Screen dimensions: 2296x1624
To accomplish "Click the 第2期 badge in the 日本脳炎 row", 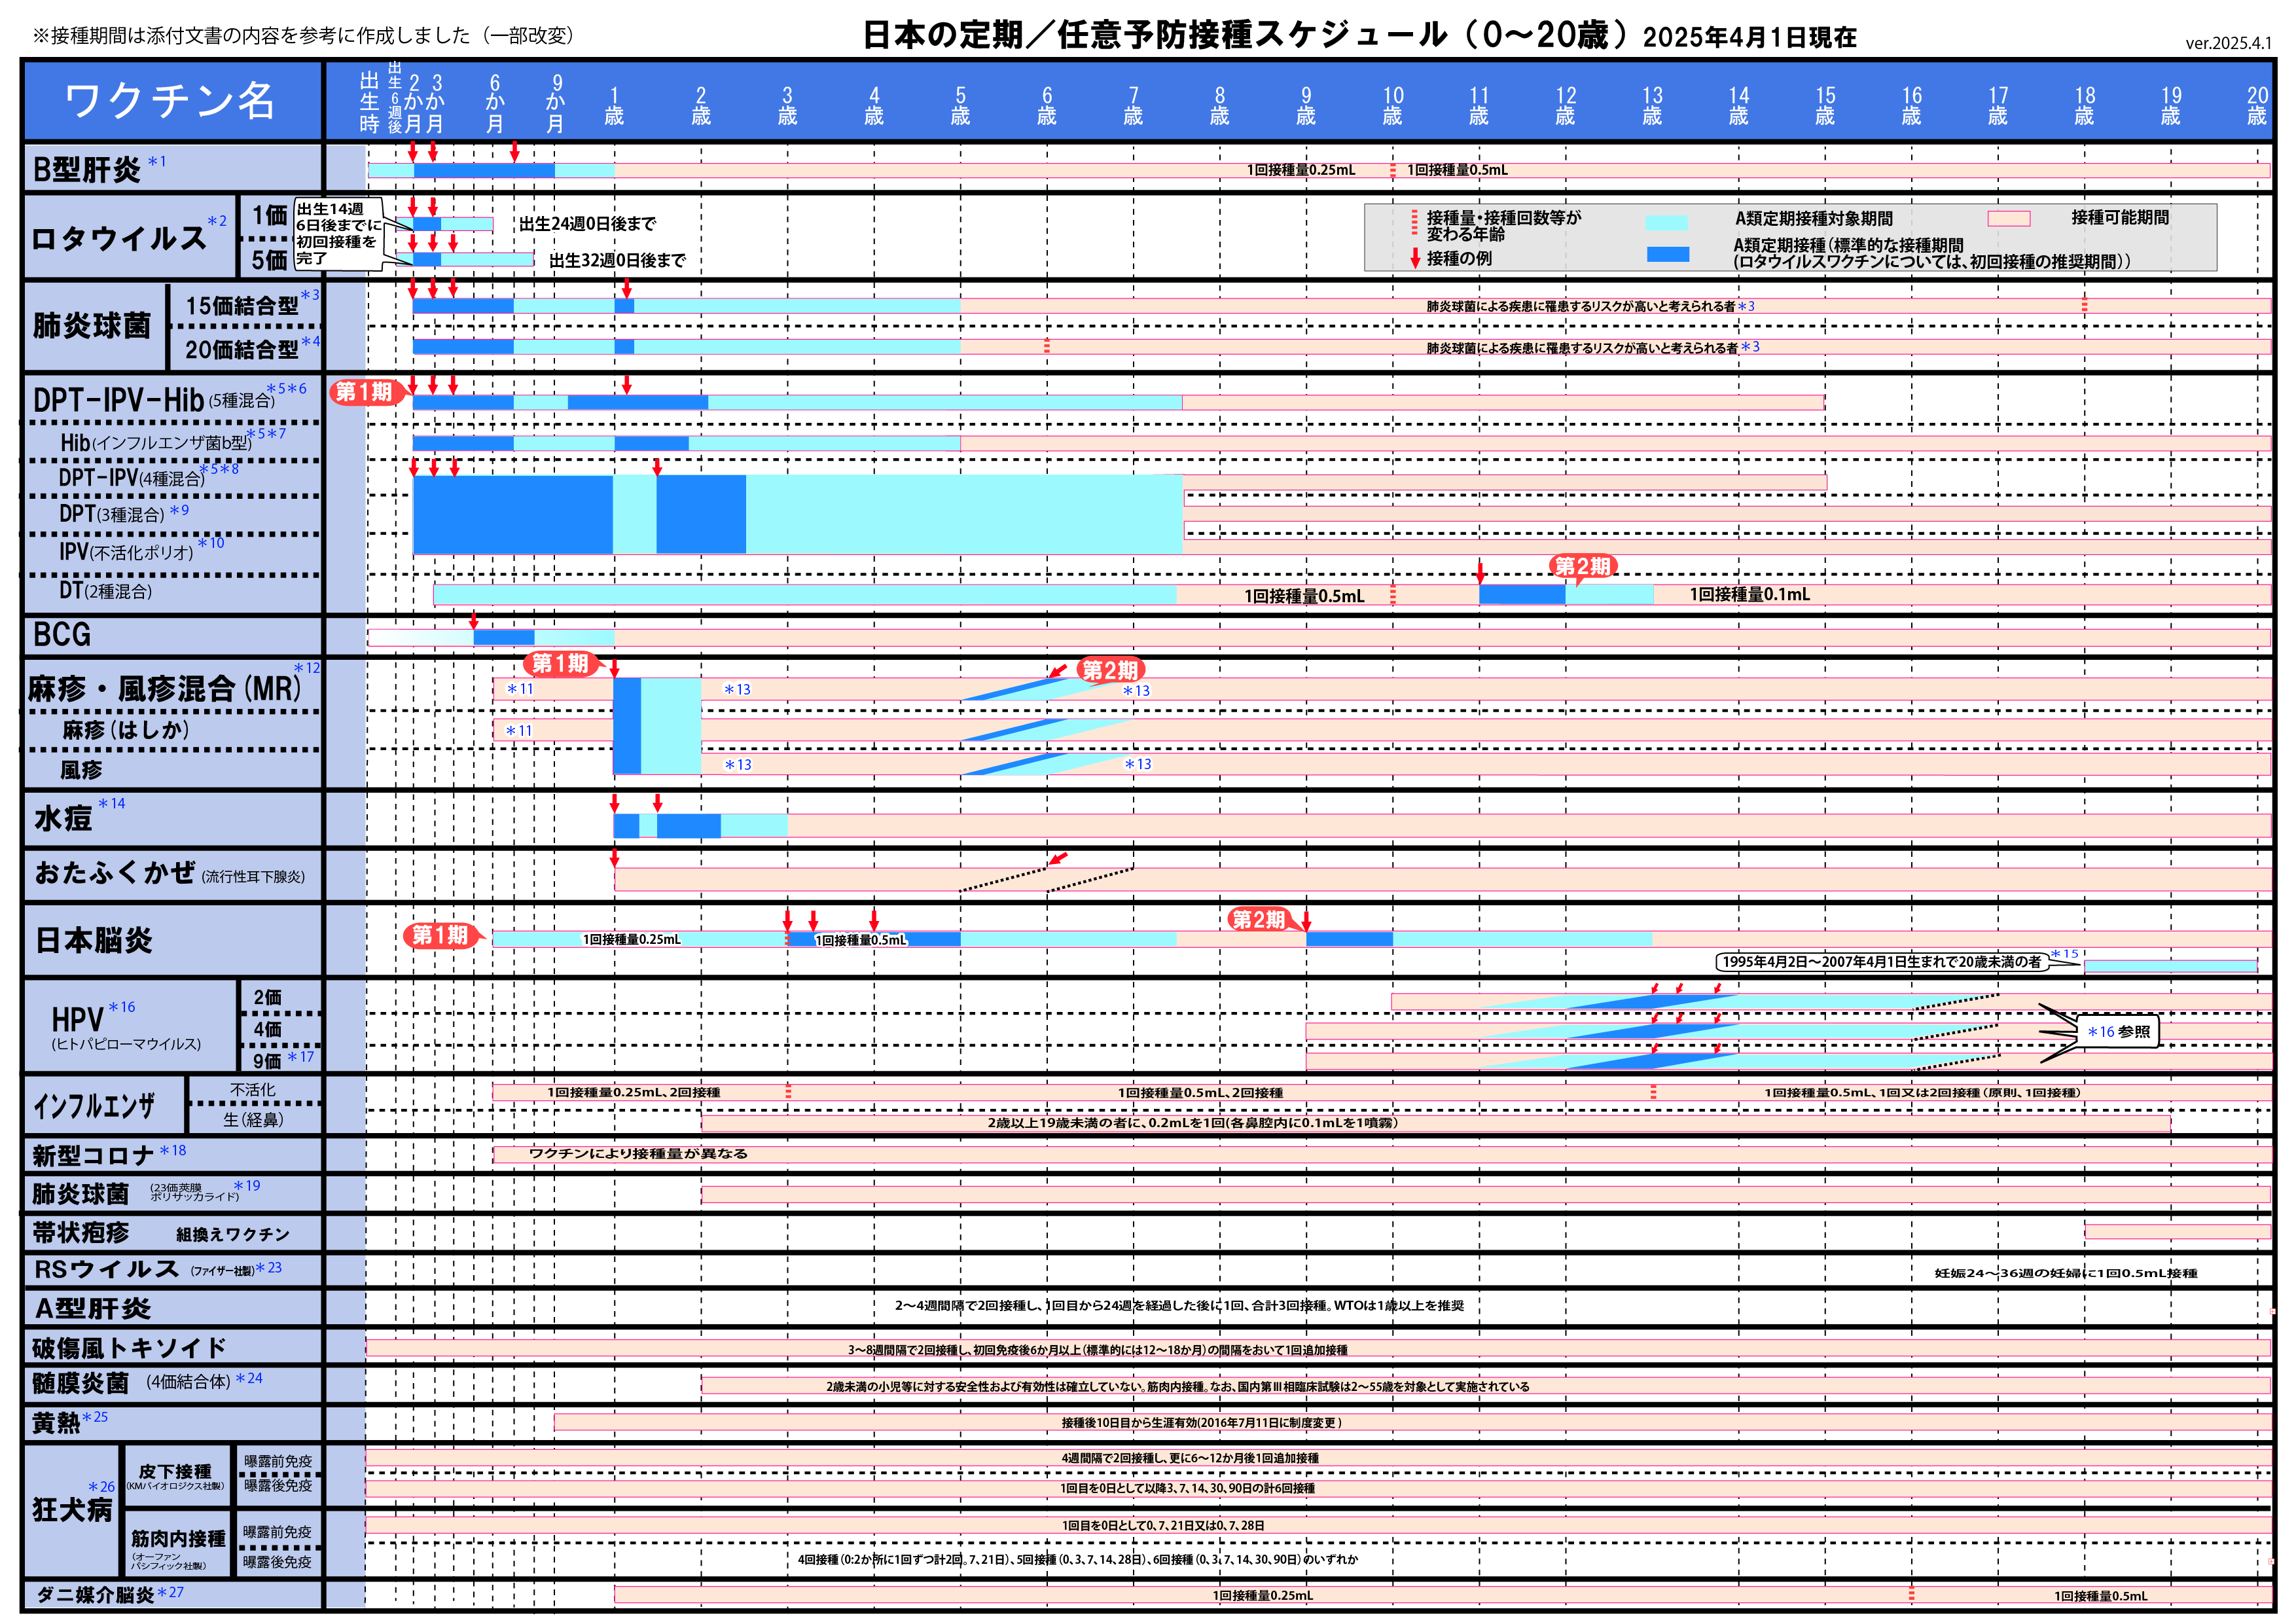I will coord(1258,920).
